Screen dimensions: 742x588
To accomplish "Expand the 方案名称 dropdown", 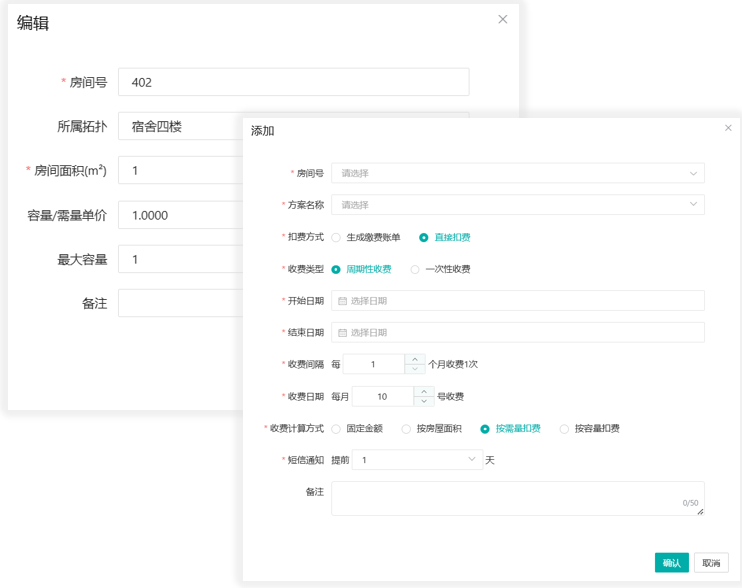I will (517, 205).
